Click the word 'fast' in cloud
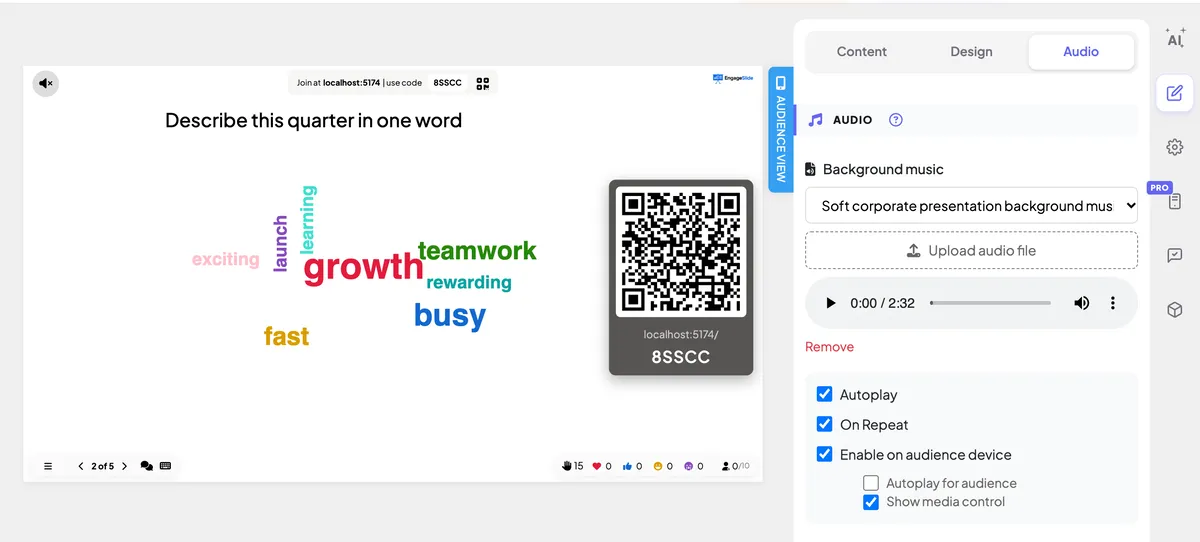 [287, 336]
